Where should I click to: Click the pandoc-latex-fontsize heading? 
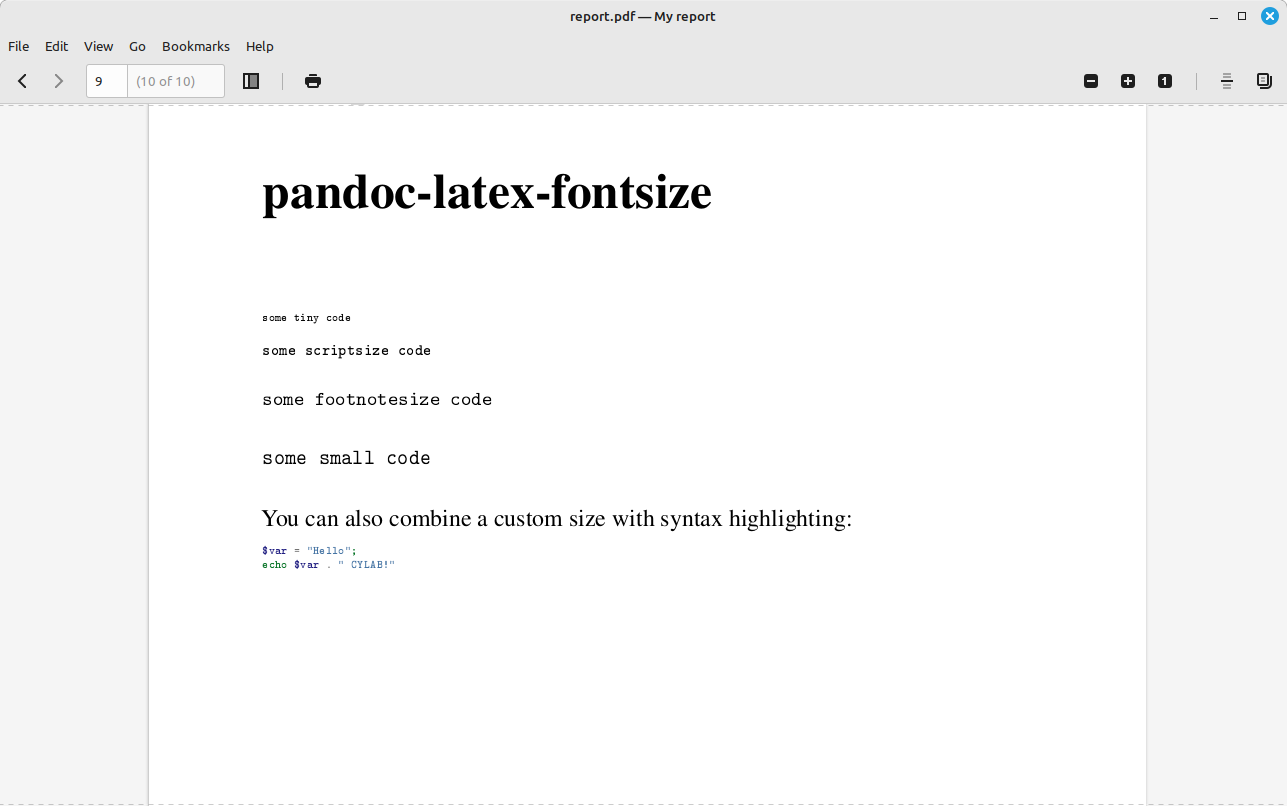click(487, 192)
